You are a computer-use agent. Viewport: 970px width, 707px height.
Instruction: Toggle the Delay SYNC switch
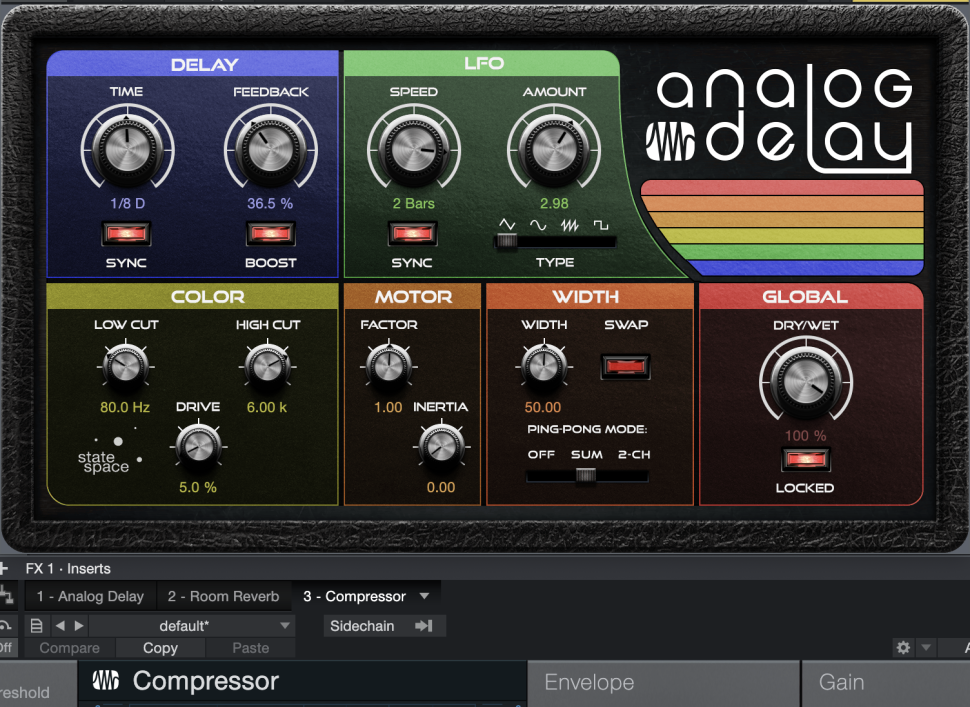126,235
